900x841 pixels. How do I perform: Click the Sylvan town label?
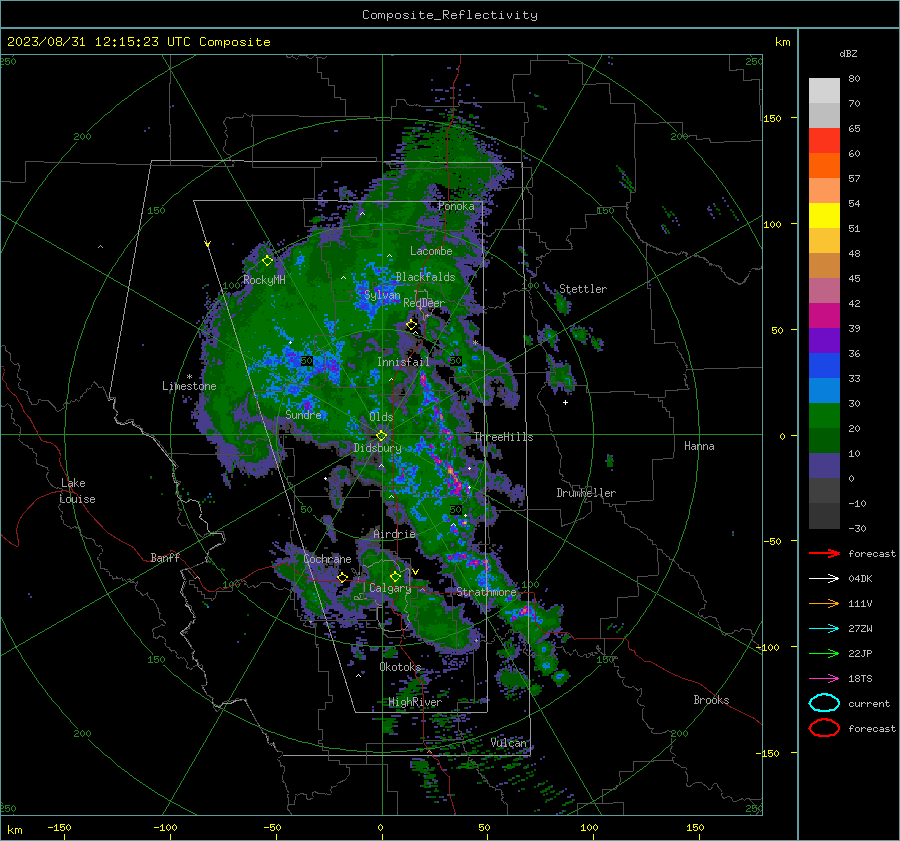pos(382,295)
